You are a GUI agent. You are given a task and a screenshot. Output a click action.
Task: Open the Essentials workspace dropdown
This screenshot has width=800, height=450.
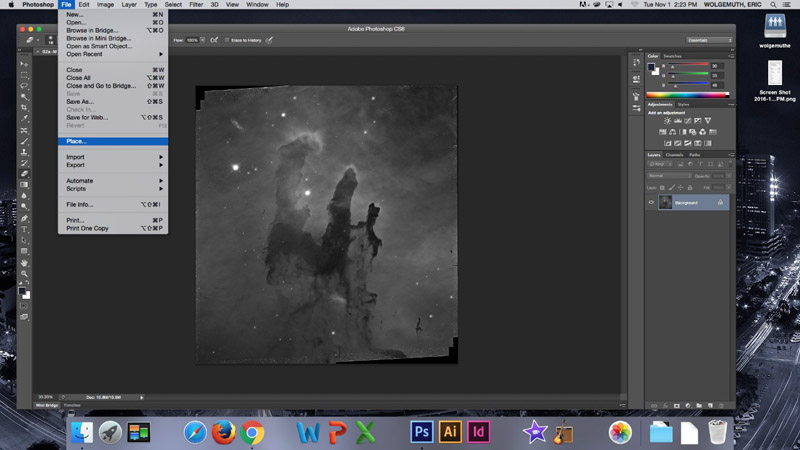(x=708, y=40)
